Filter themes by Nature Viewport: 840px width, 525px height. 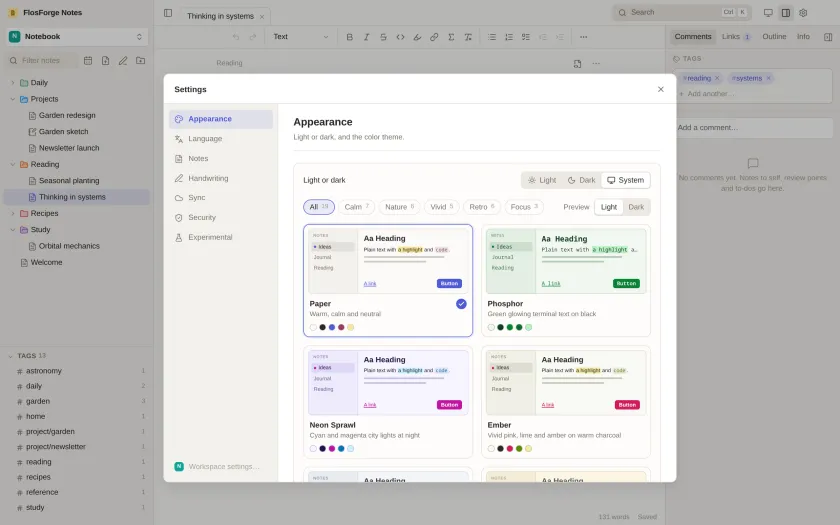click(400, 207)
